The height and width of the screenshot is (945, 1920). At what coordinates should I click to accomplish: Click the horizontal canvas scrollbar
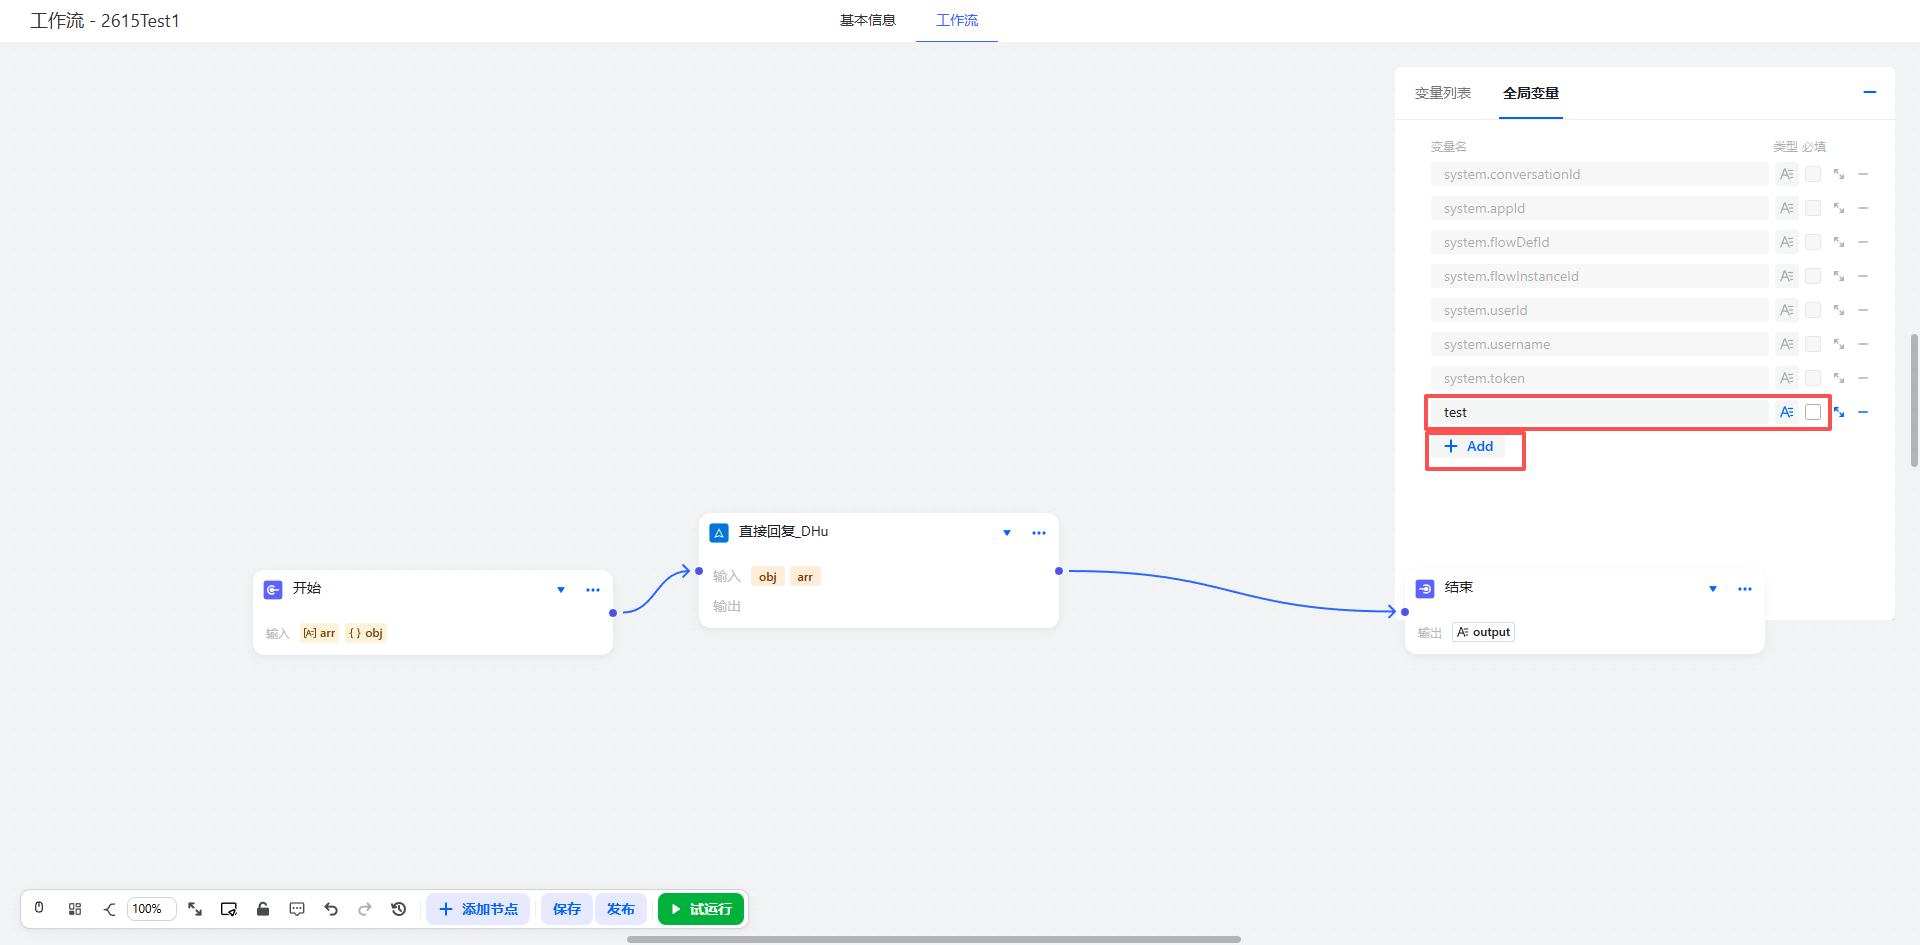[933, 939]
